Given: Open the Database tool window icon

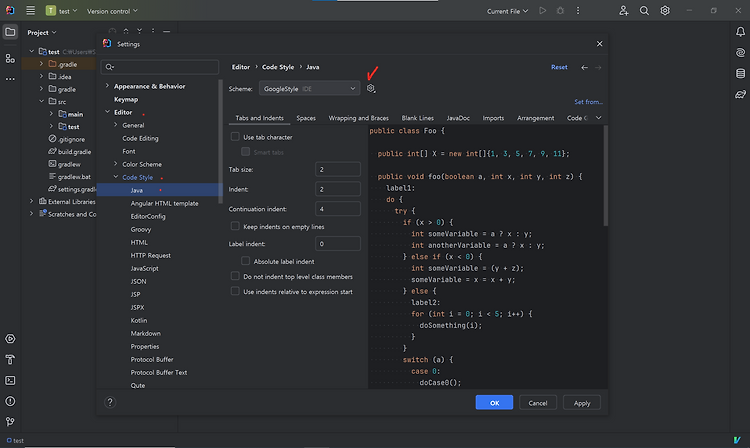Looking at the screenshot, I should [x=740, y=73].
